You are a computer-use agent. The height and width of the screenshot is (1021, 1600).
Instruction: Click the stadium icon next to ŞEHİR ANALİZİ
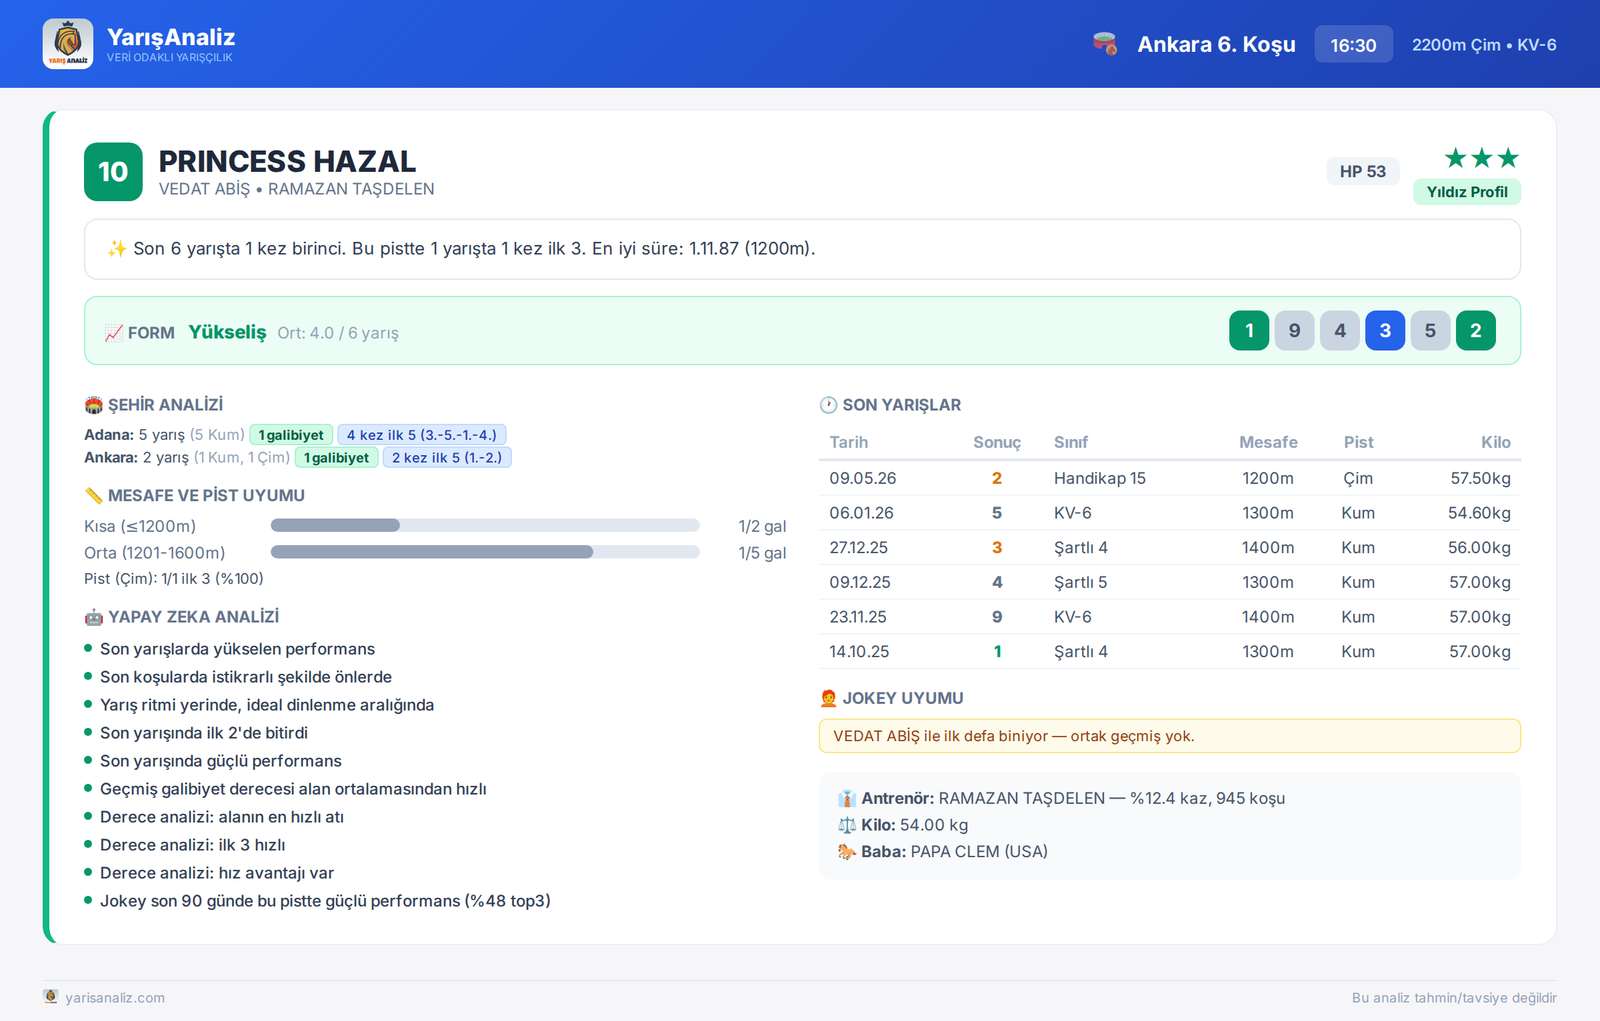(94, 405)
